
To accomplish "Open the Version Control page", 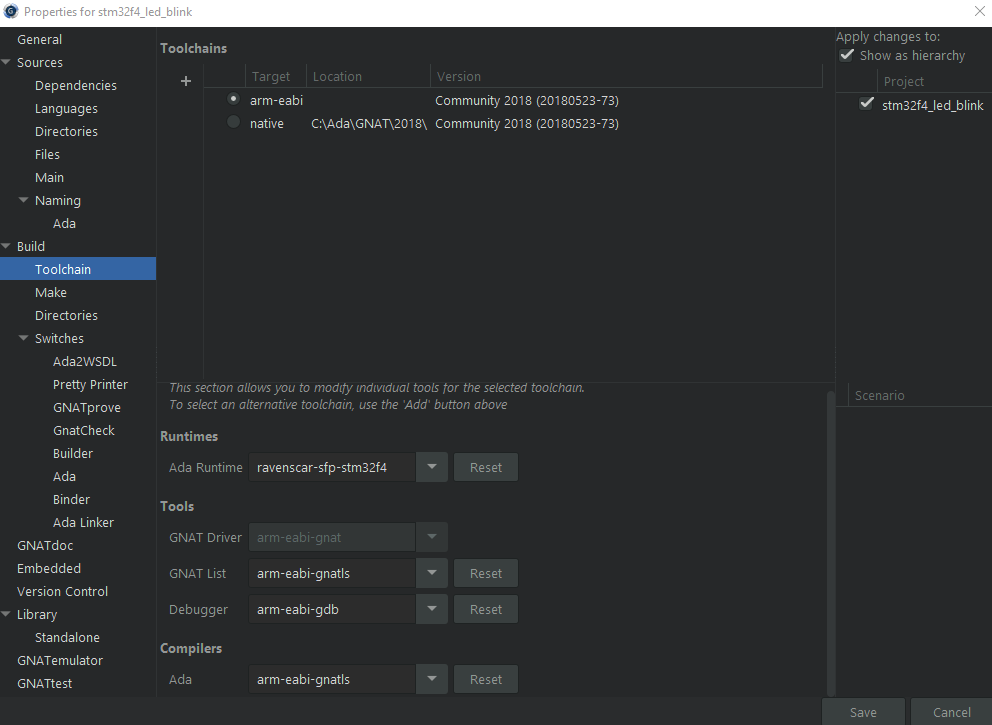I will (x=62, y=591).
